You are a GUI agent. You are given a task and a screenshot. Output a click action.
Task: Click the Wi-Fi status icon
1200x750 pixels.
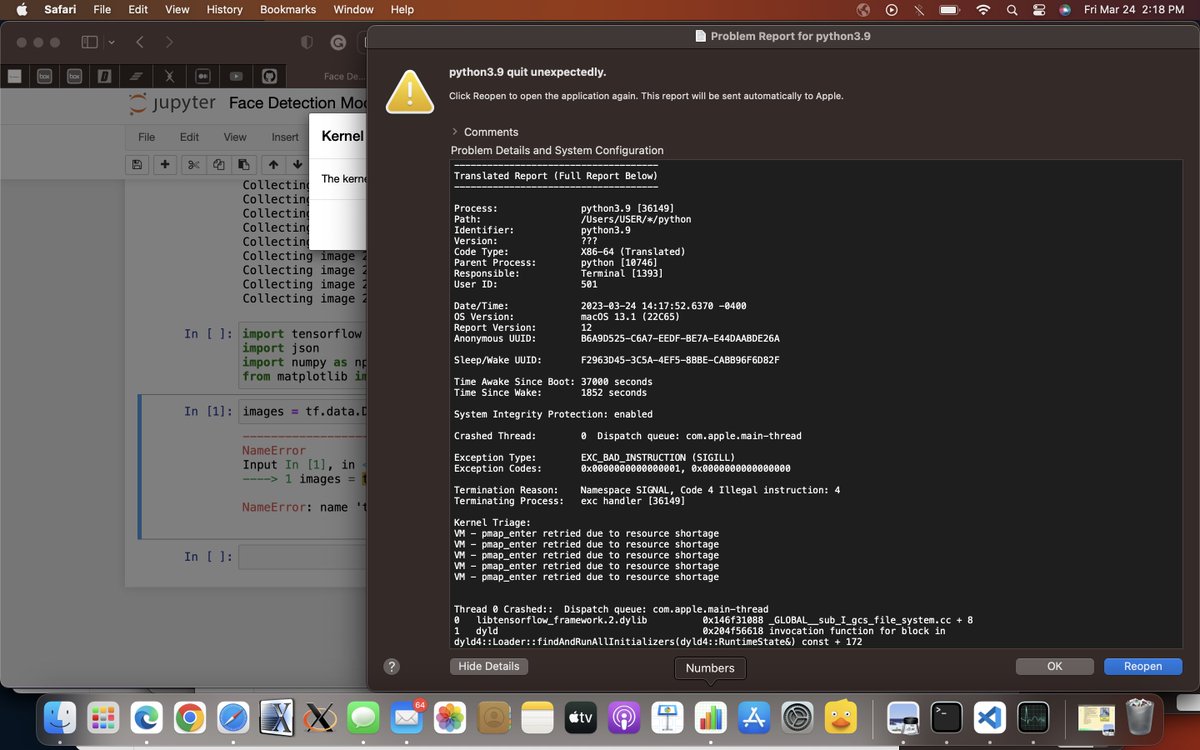(x=983, y=9)
